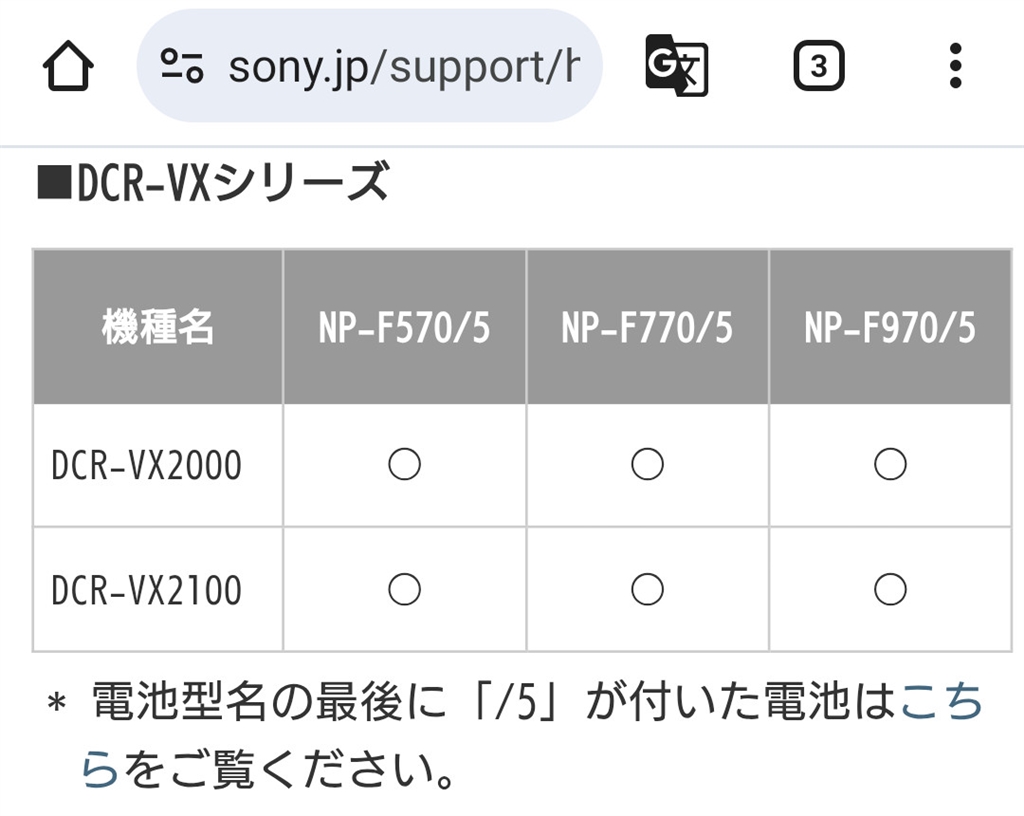
Task: Open Google Translate icon
Action: (677, 65)
